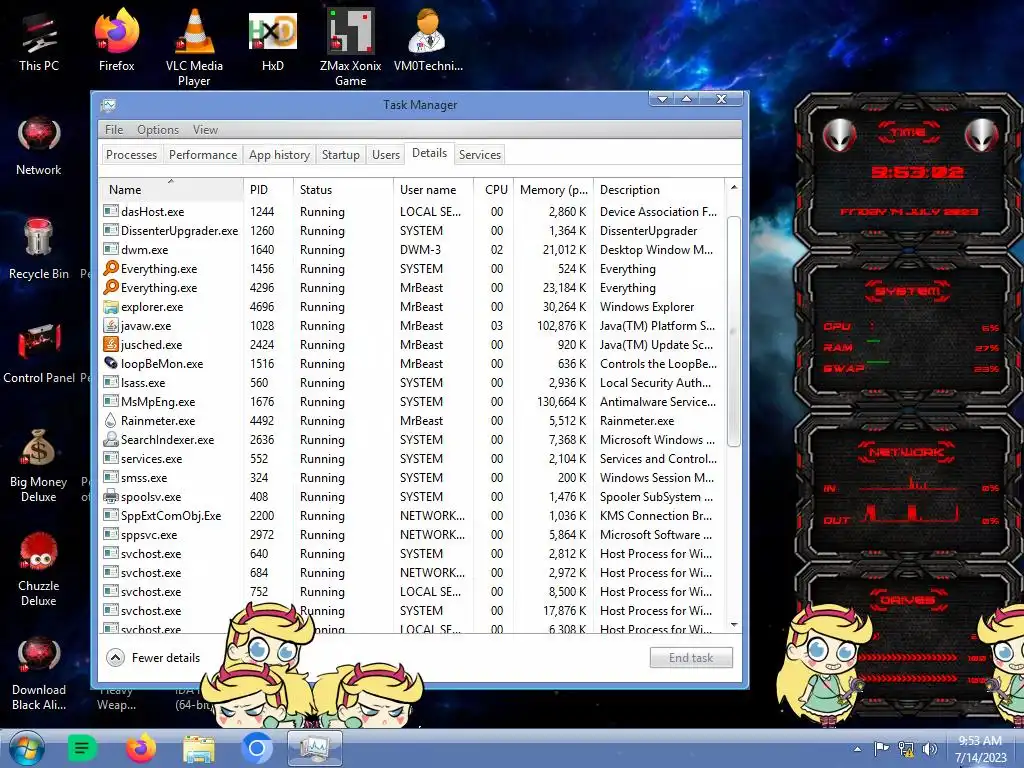Select the dwm.exe process row
Screen dimensions: 1024x768
pos(411,249)
